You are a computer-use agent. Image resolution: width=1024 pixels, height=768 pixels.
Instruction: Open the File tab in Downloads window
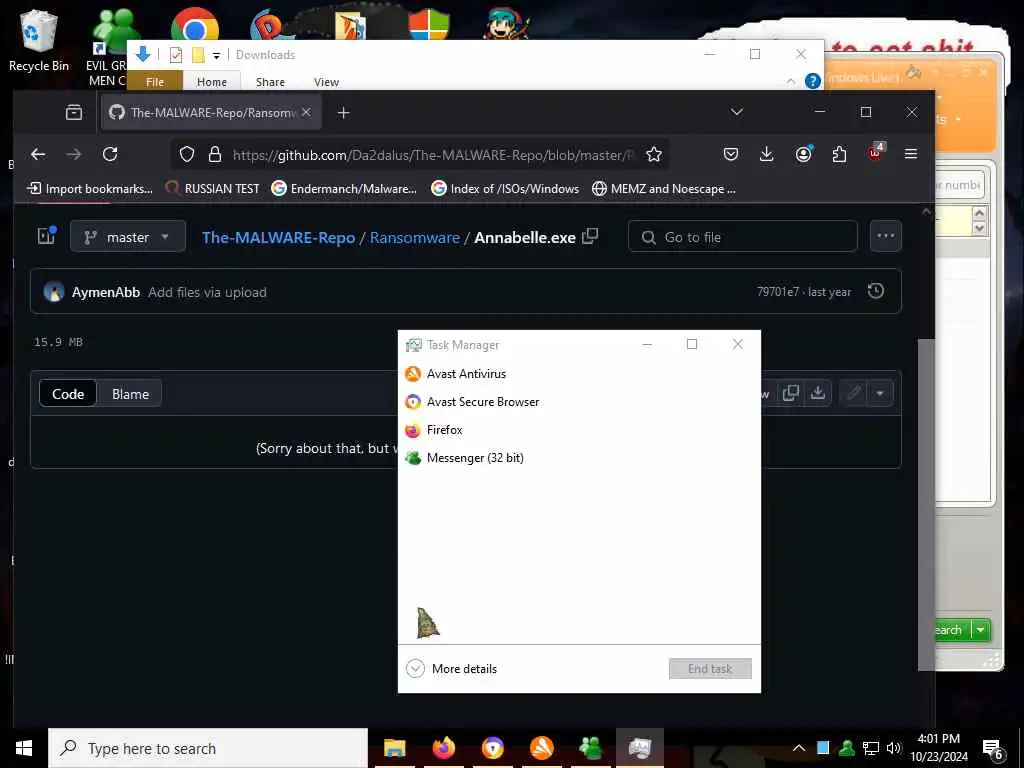point(155,82)
